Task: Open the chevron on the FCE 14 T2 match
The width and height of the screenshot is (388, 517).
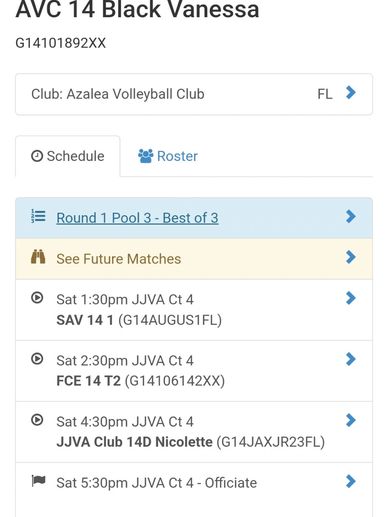Action: 351,359
